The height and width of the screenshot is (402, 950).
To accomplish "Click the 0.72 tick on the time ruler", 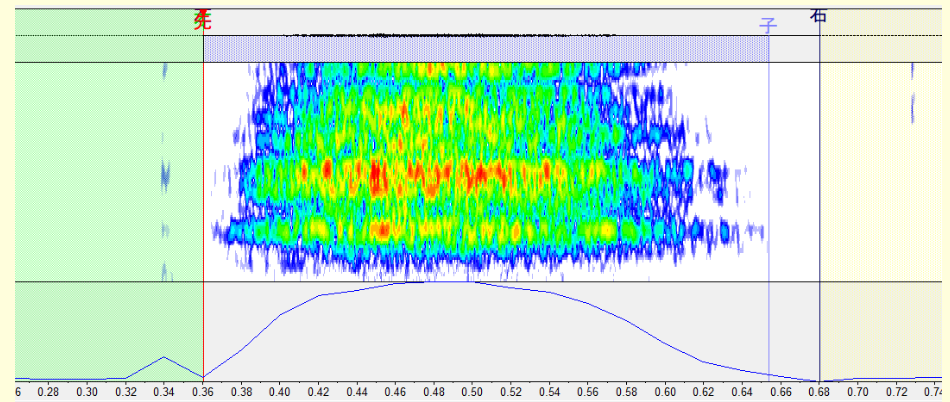I will (x=897, y=391).
